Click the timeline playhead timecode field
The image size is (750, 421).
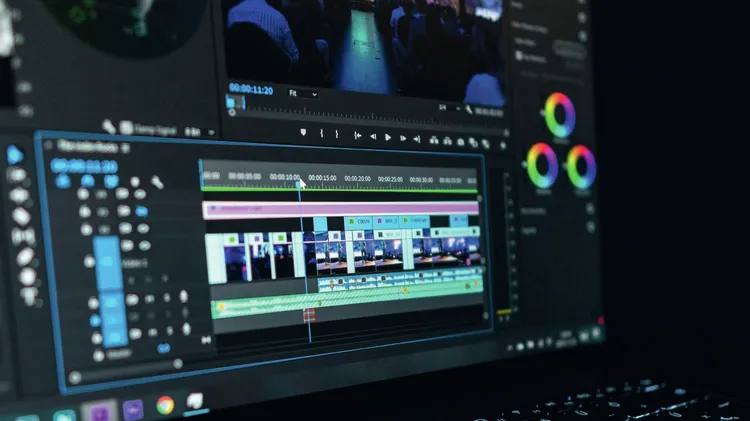click(85, 166)
